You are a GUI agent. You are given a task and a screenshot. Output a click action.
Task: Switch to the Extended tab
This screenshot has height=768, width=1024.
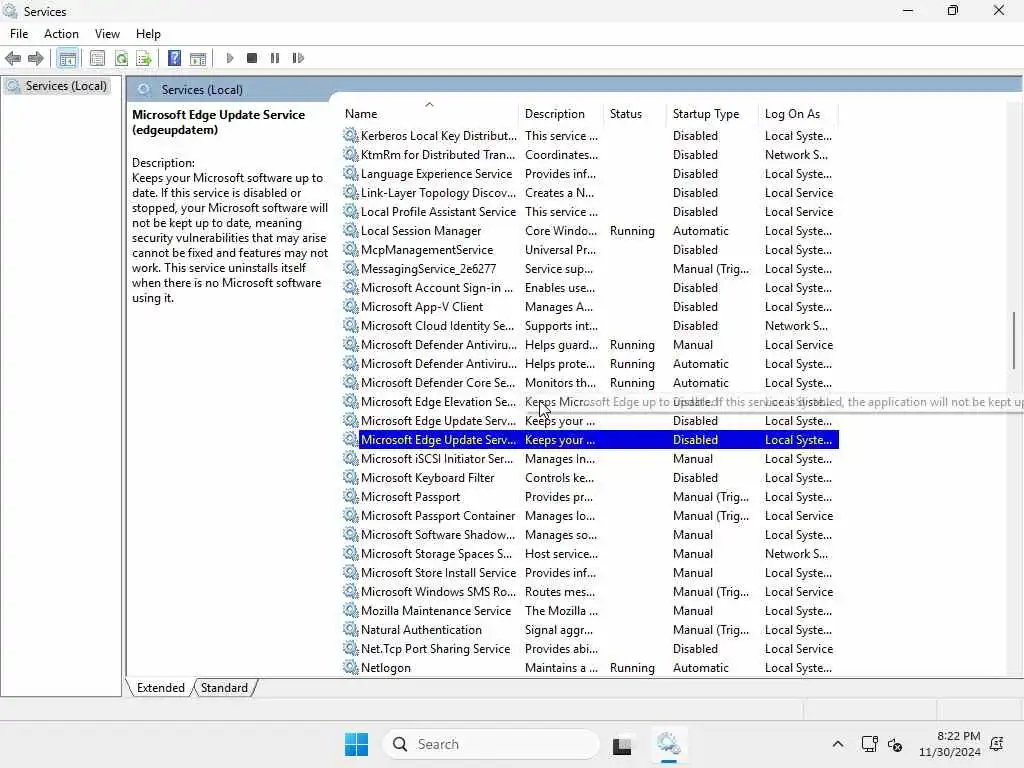[x=161, y=688]
